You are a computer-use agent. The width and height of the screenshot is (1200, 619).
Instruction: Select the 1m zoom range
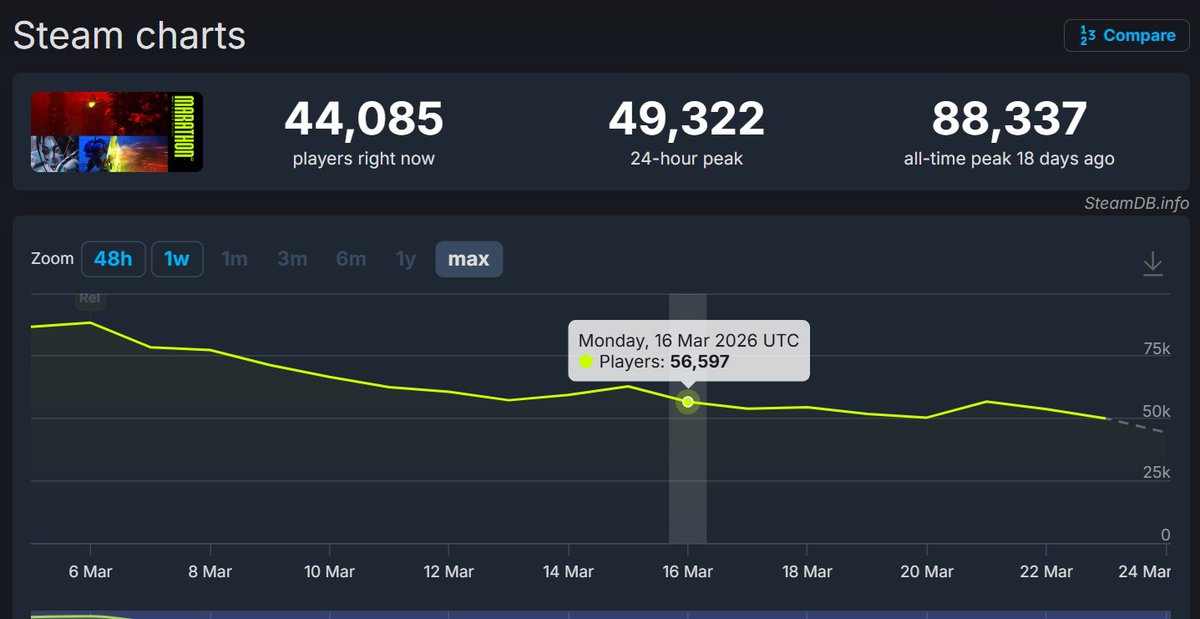(234, 259)
